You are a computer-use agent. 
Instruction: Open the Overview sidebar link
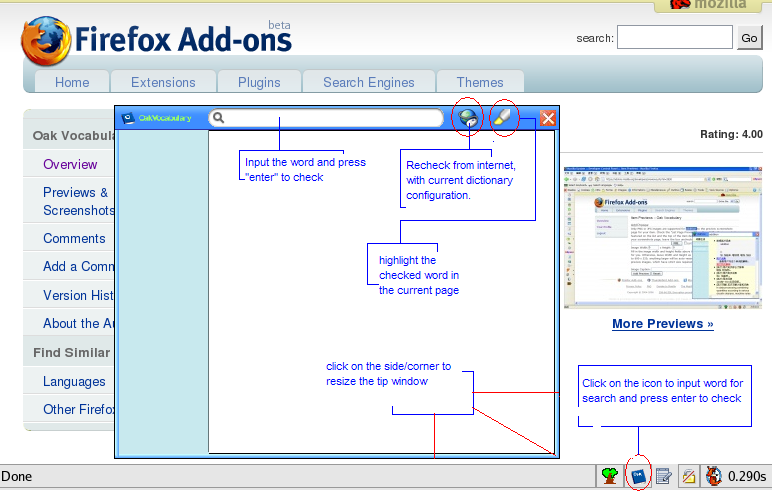70,164
